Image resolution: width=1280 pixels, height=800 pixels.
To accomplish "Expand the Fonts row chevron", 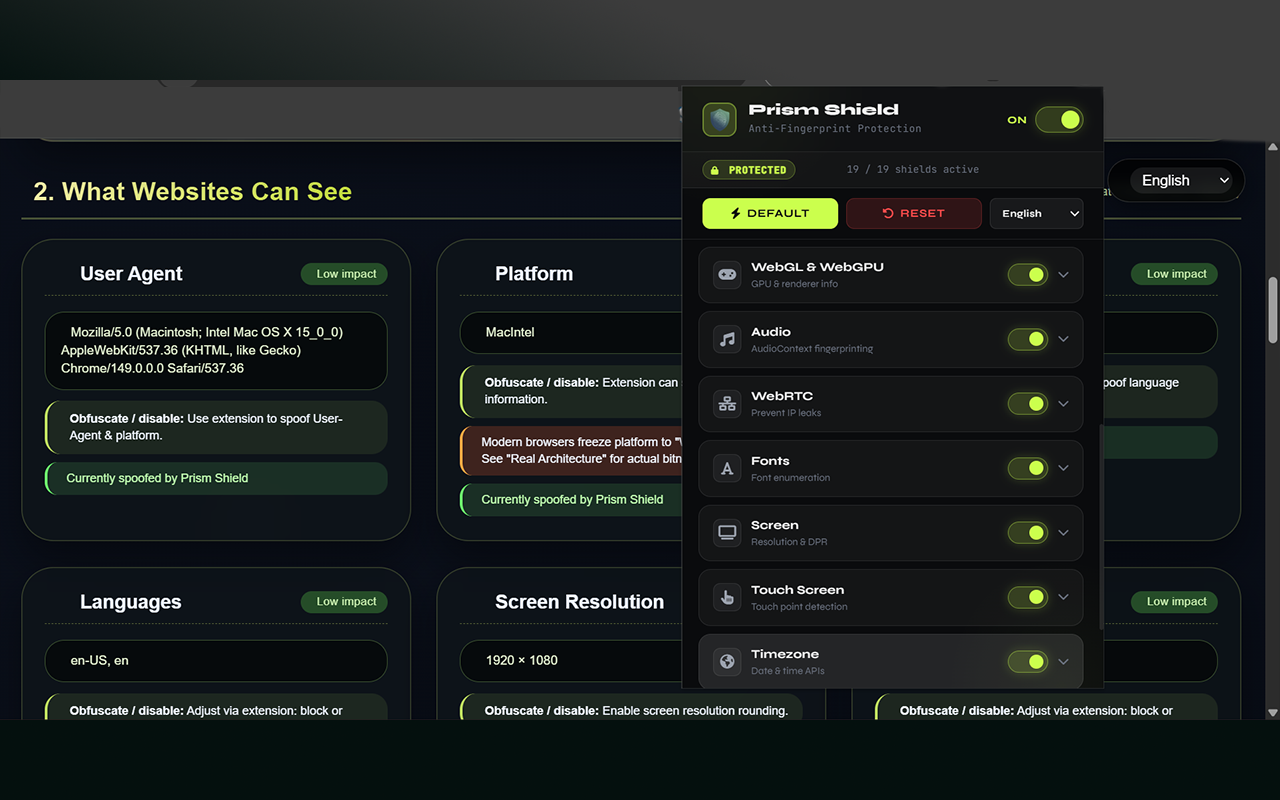I will click(1063, 468).
